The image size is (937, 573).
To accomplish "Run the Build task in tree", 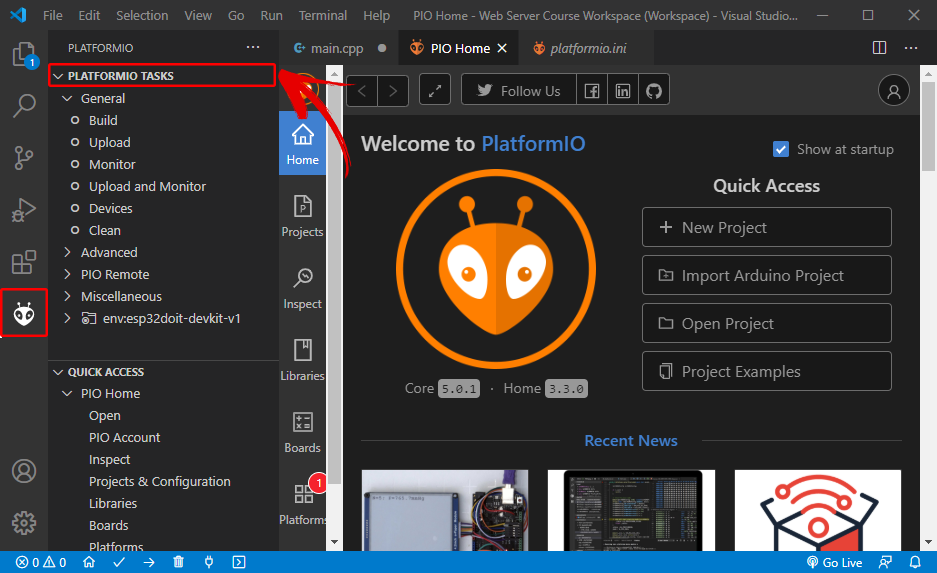I will coord(103,121).
